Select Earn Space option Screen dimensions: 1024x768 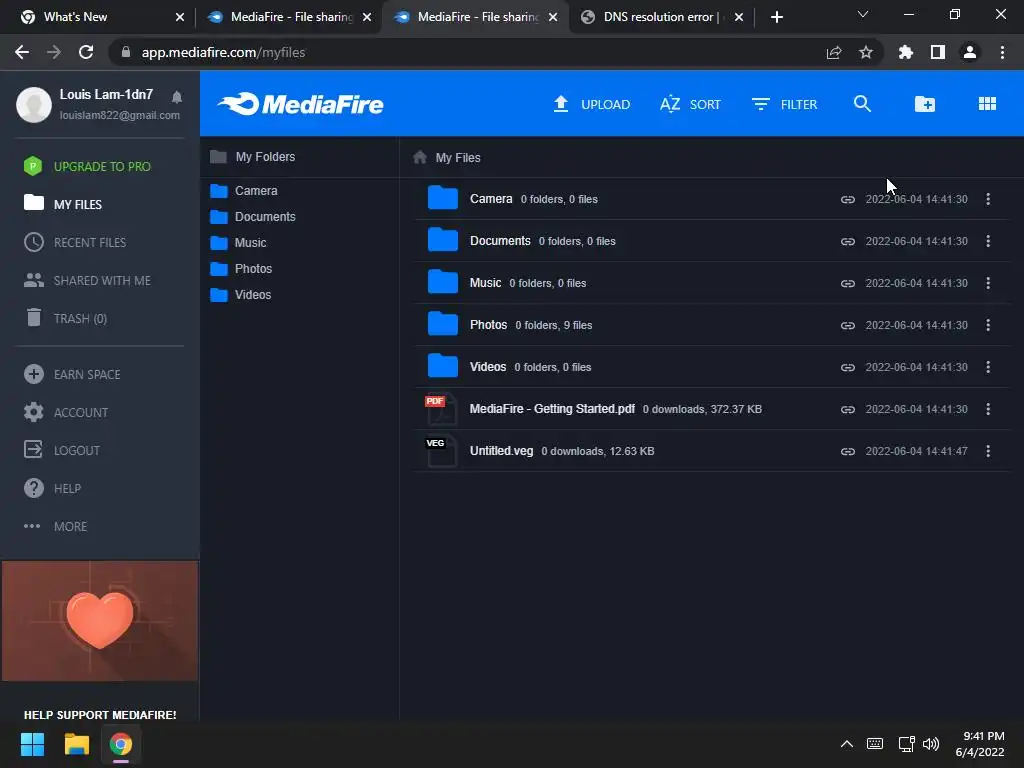click(x=72, y=374)
